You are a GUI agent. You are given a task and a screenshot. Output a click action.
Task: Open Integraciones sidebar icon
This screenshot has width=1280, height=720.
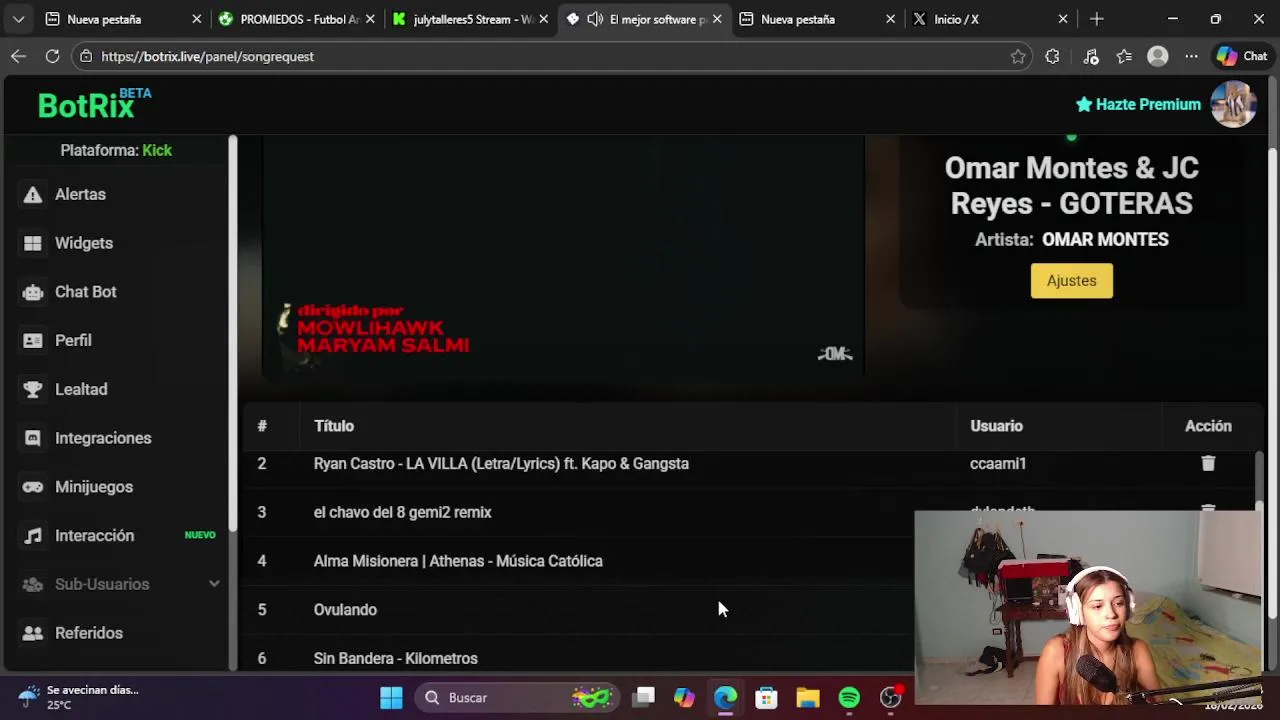[x=33, y=438]
